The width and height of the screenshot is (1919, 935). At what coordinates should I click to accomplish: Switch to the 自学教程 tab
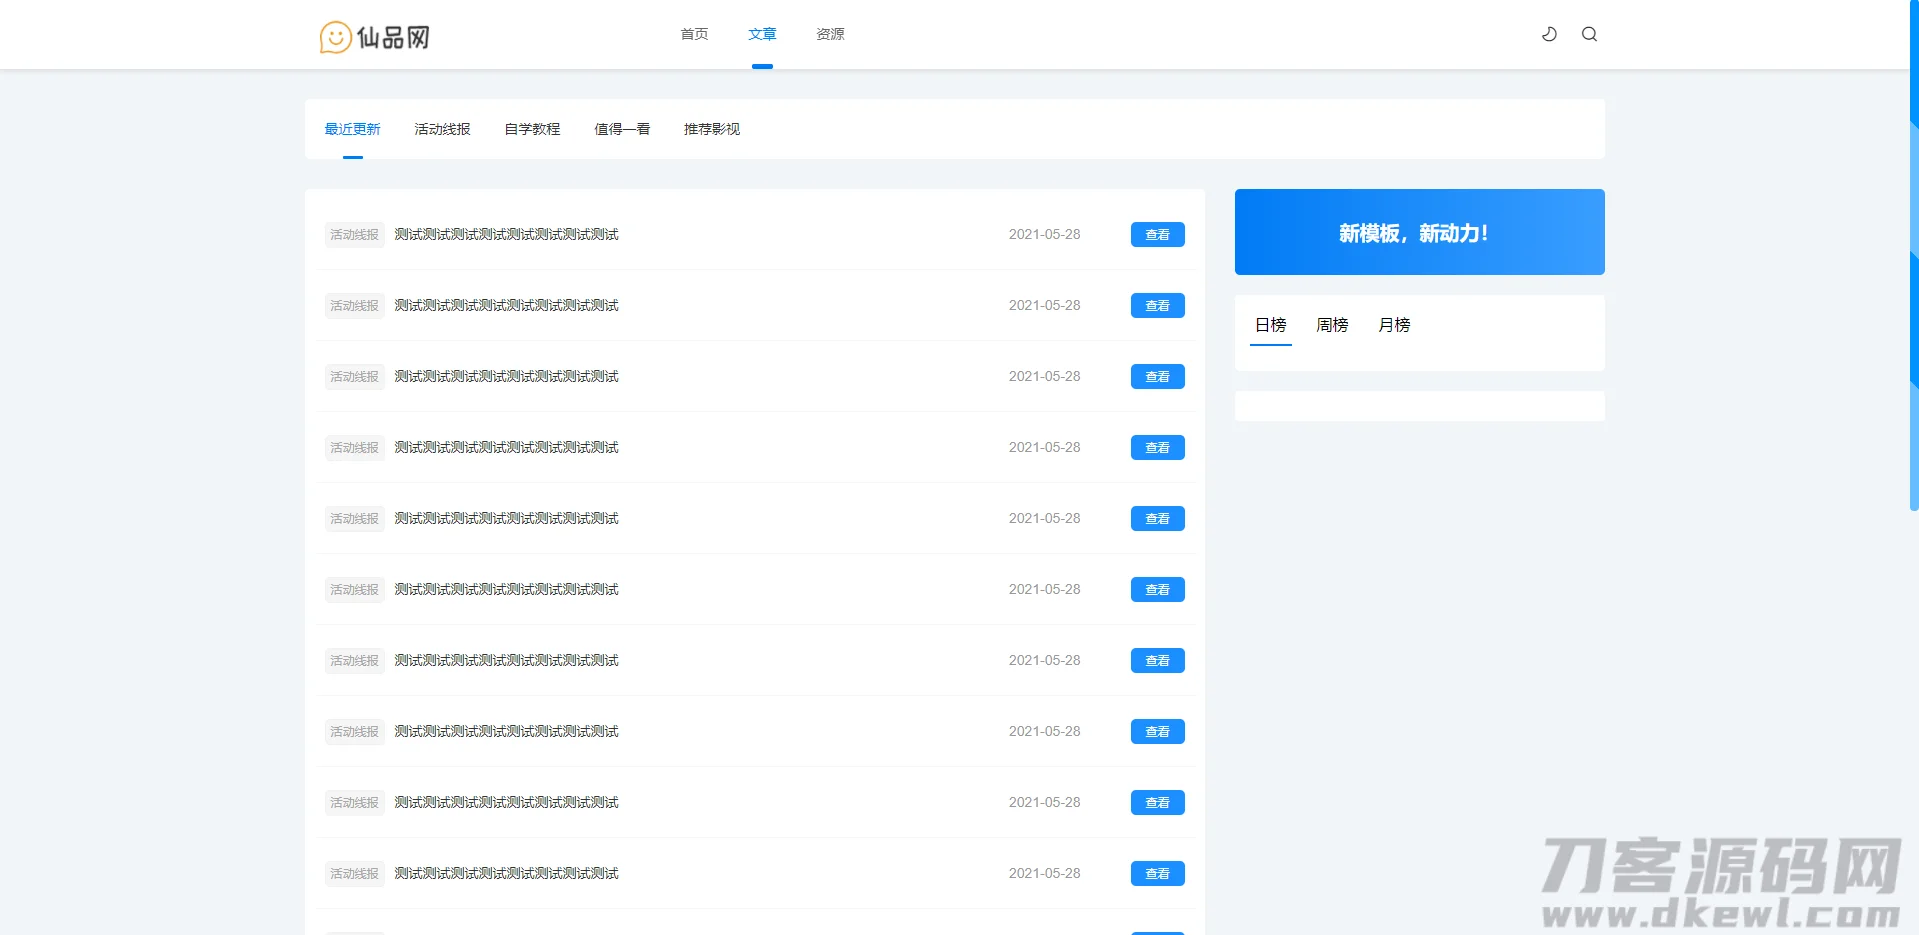point(532,129)
